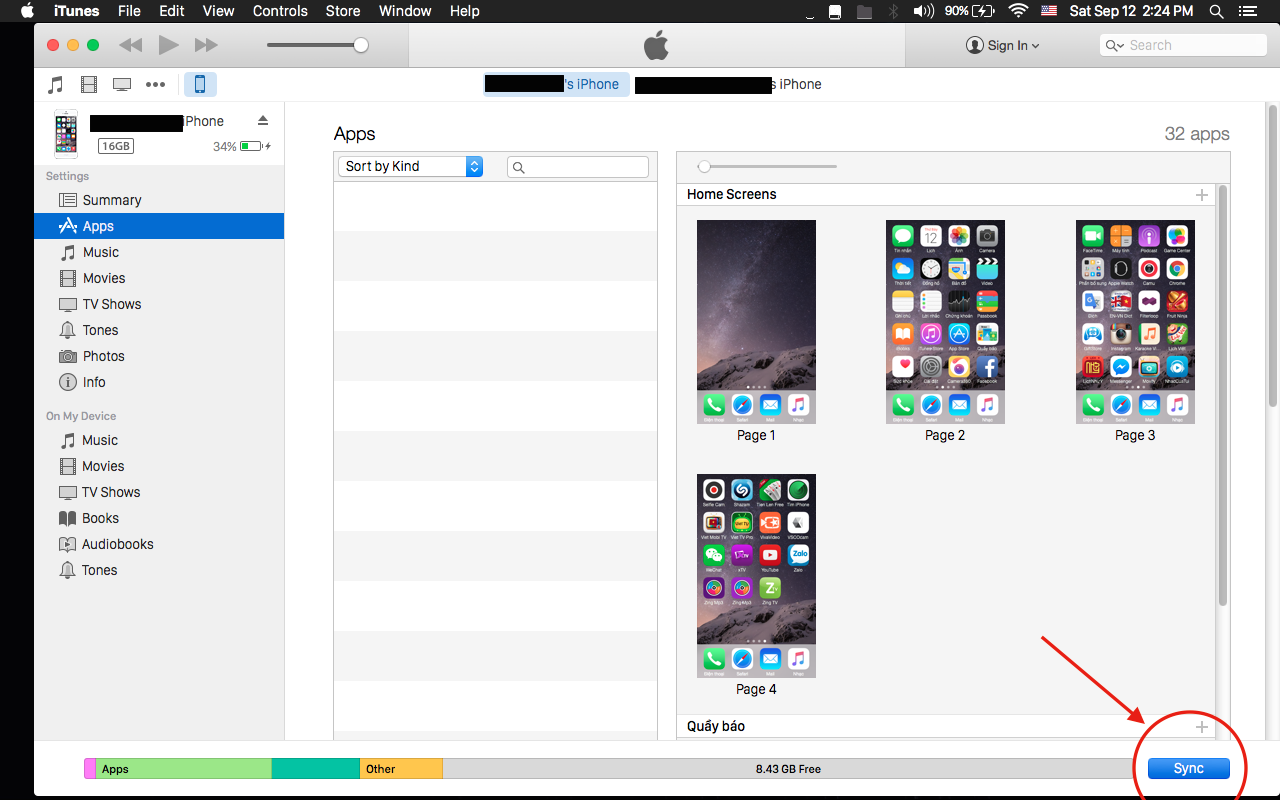
Task: Select Movies under Settings
Action: point(159,278)
